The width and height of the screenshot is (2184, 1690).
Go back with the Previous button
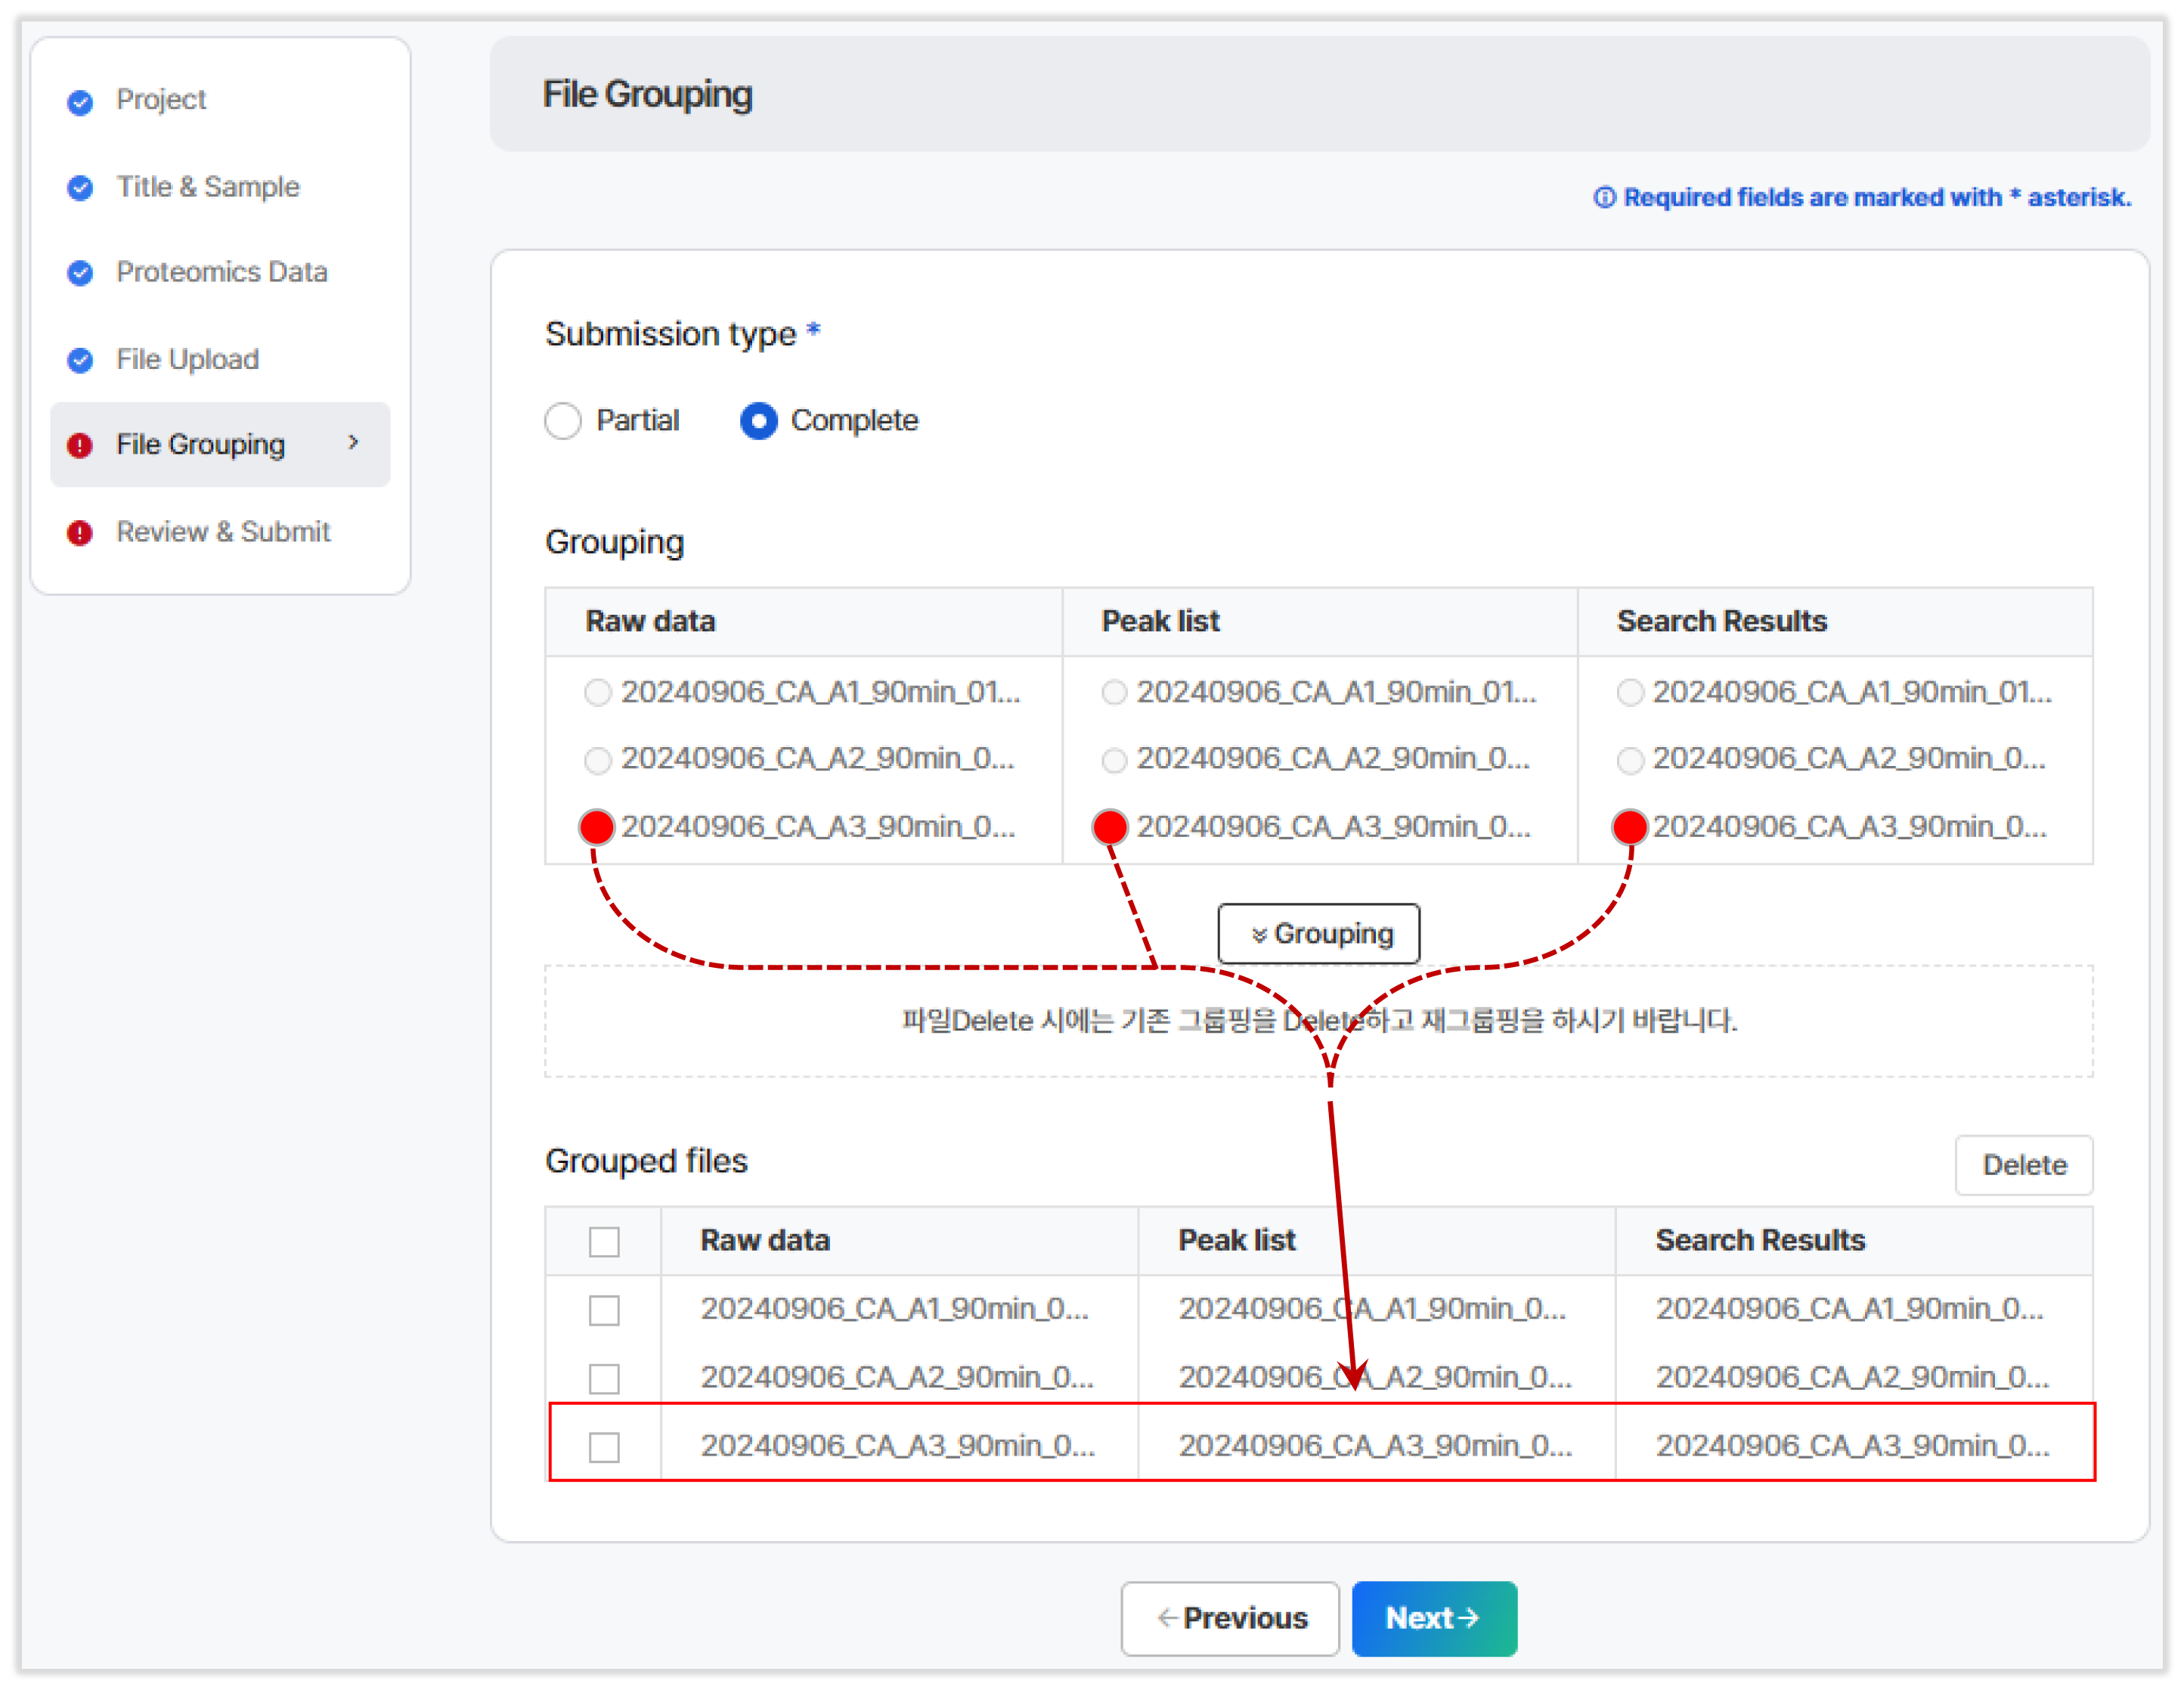point(1230,1618)
